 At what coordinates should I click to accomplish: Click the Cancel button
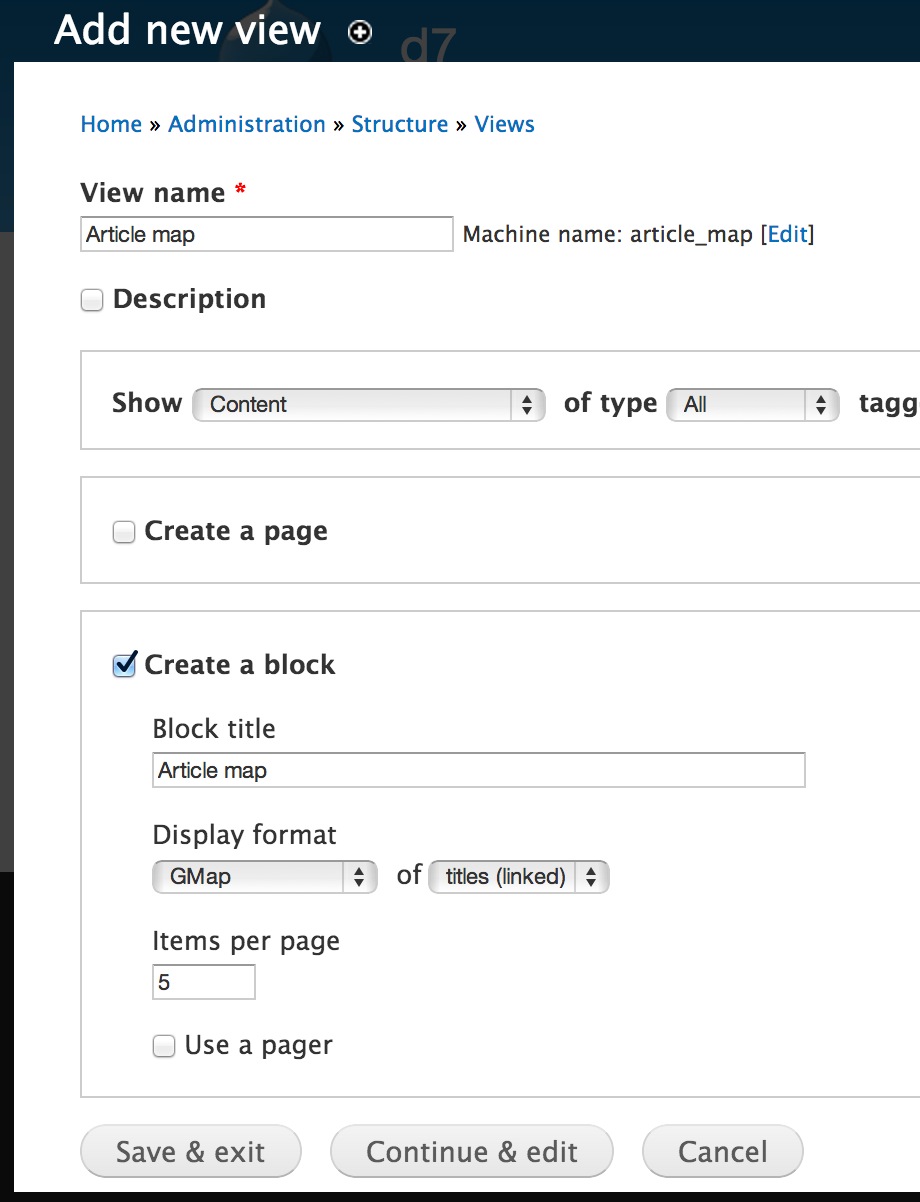point(722,1151)
